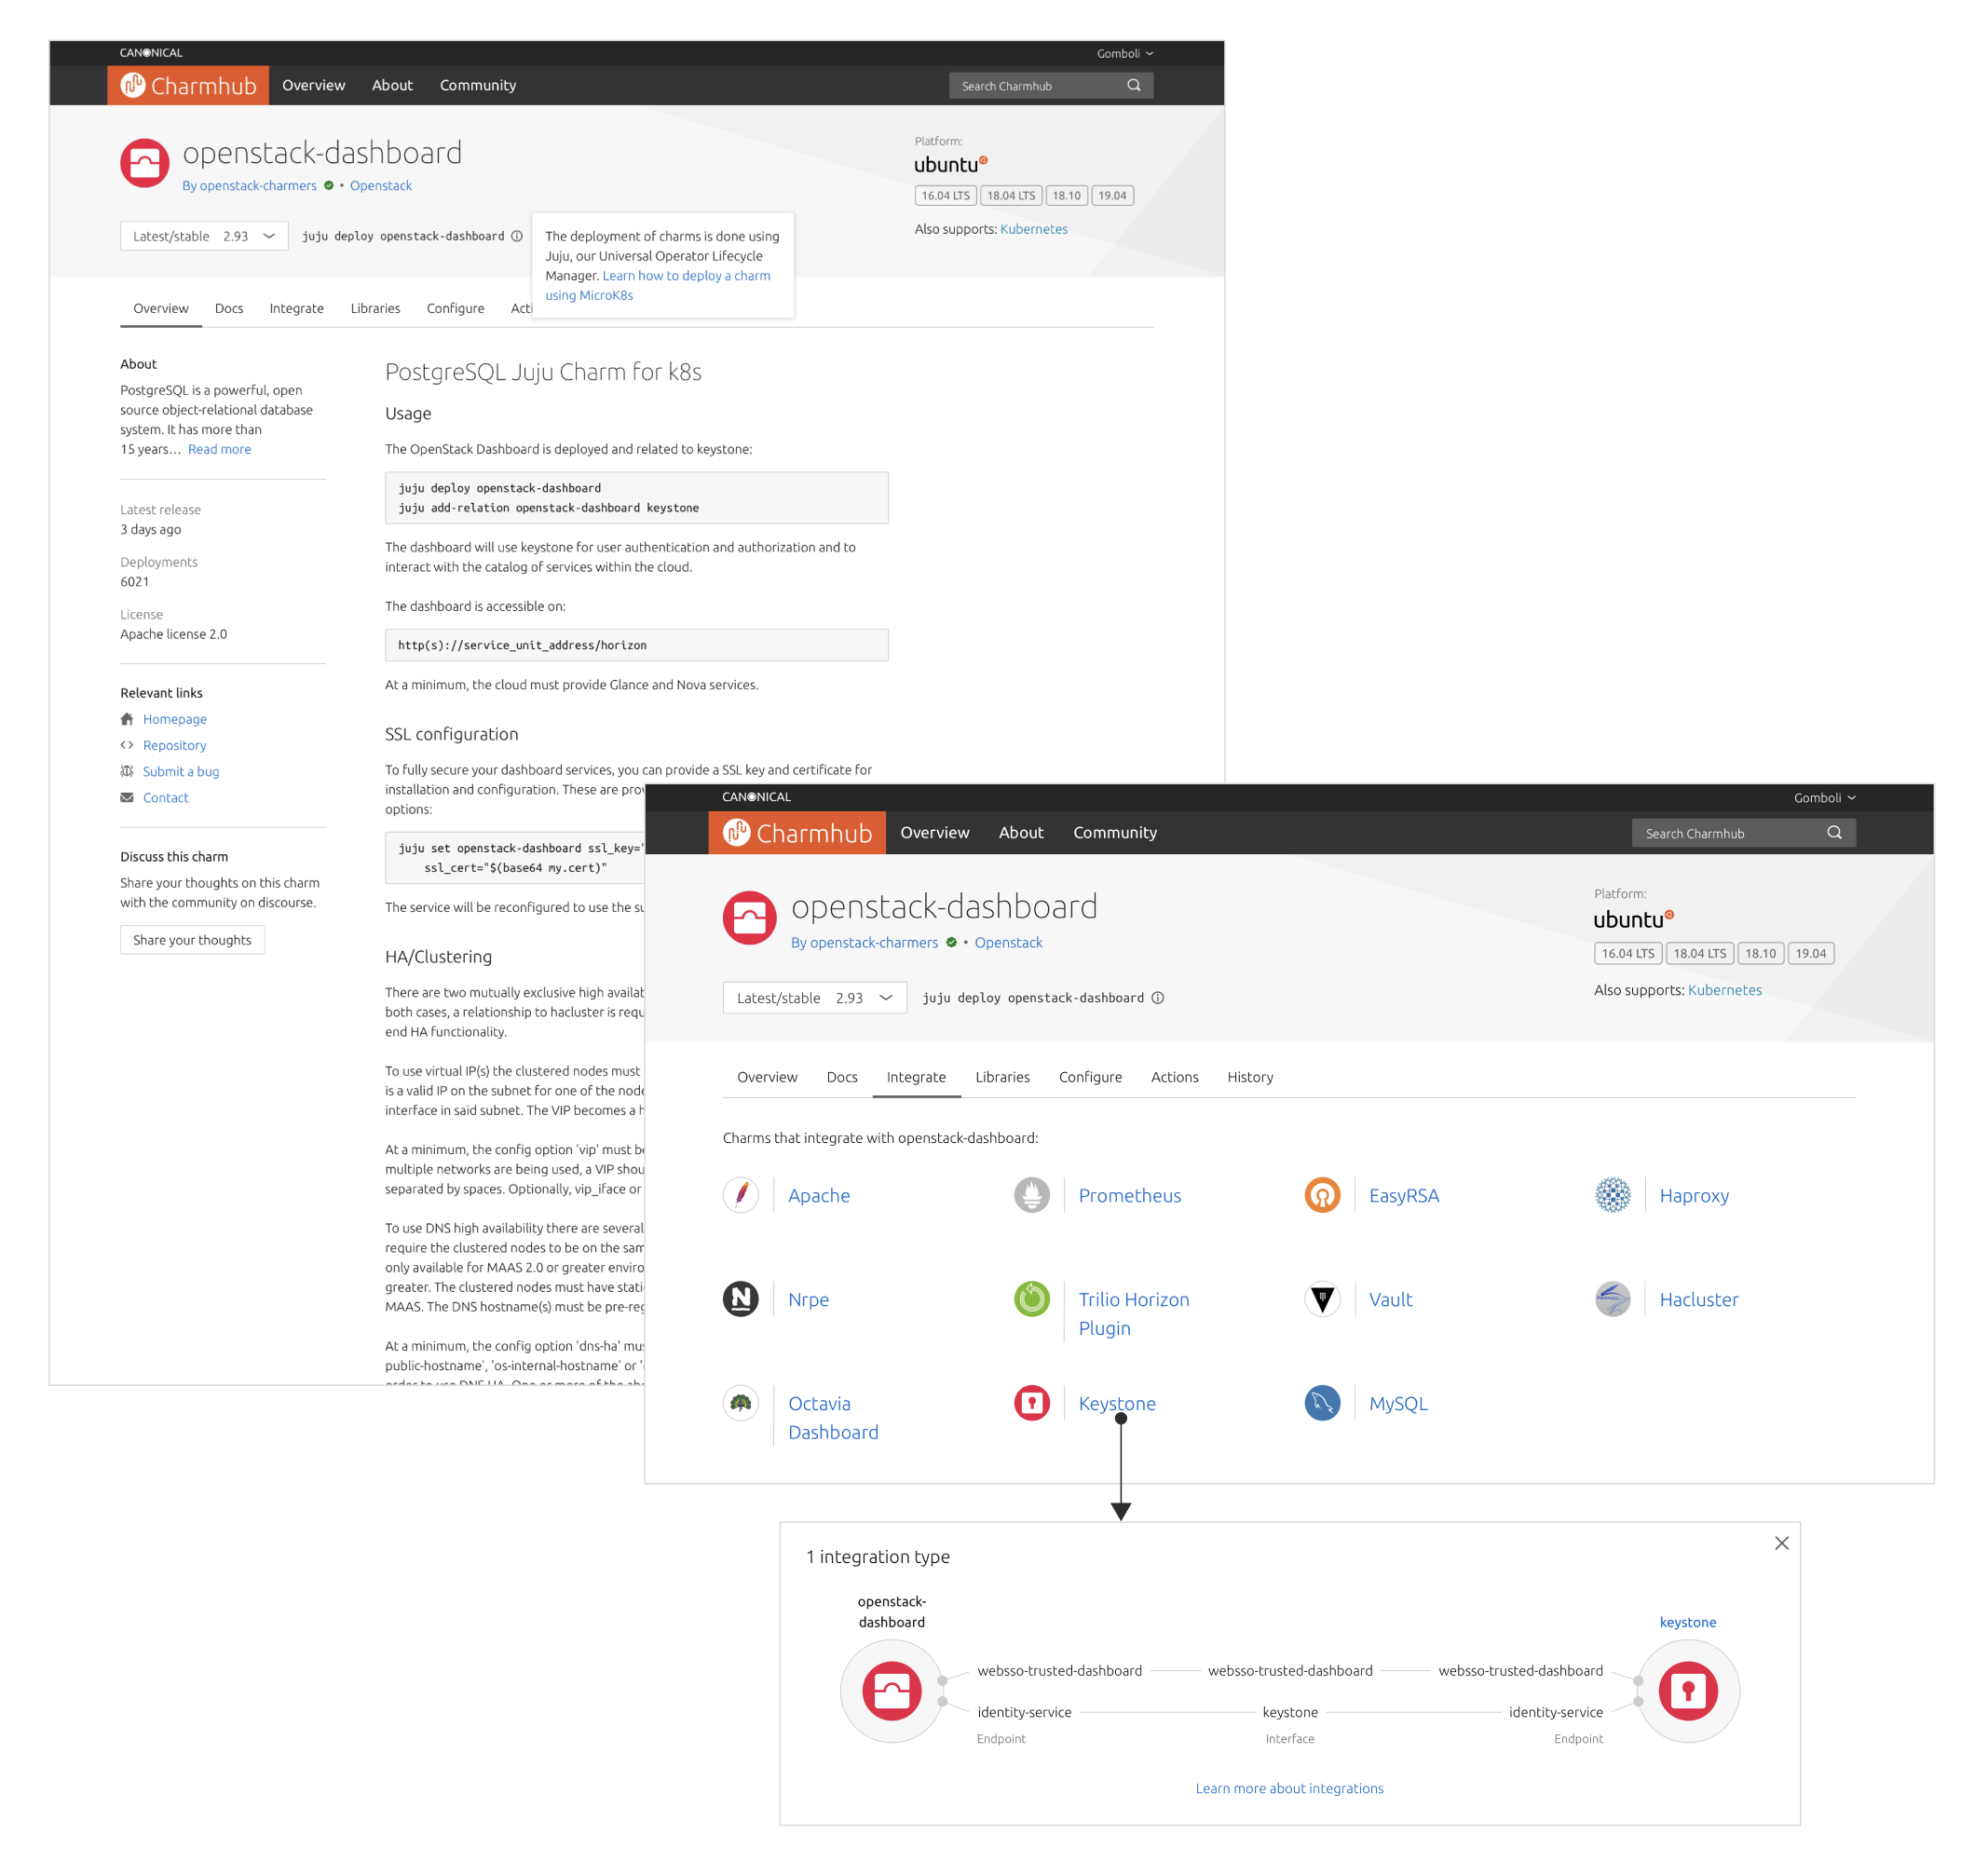Click the Haproxy charm icon
The height and width of the screenshot is (1876, 1988).
pos(1613,1195)
